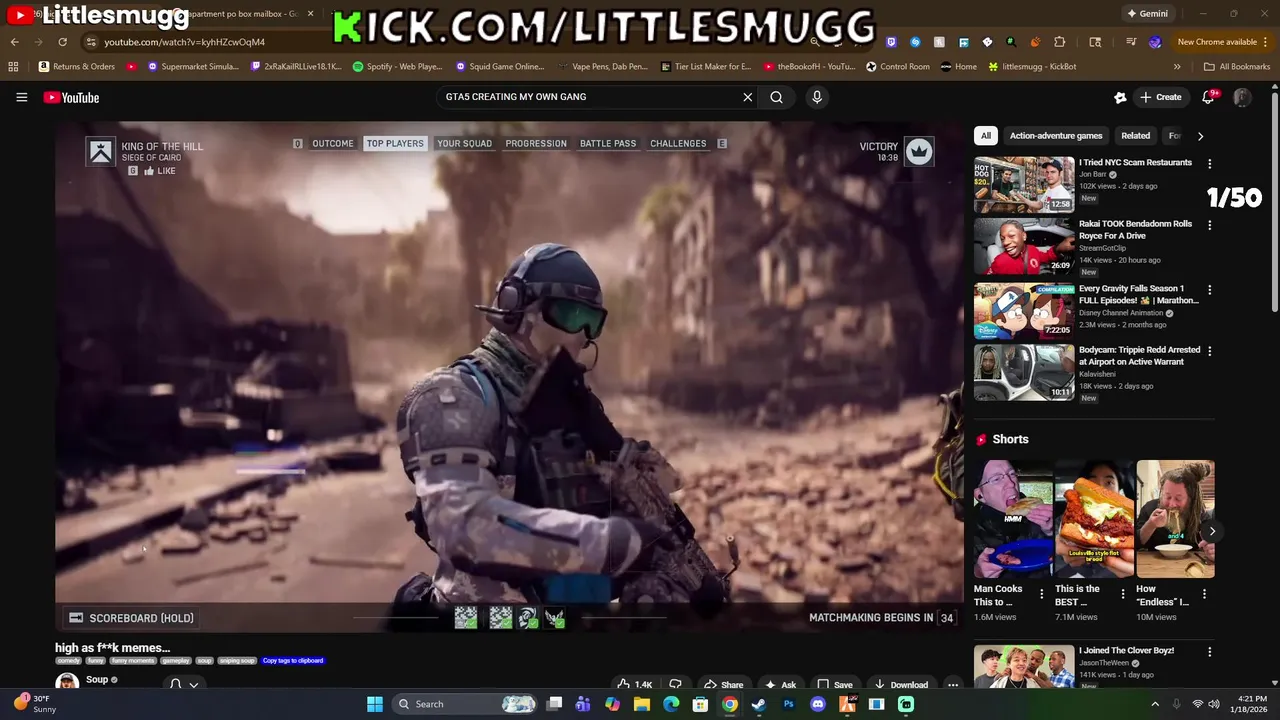Open the Spotify - Web Player bookmark
This screenshot has width=1280, height=720.
click(398, 67)
